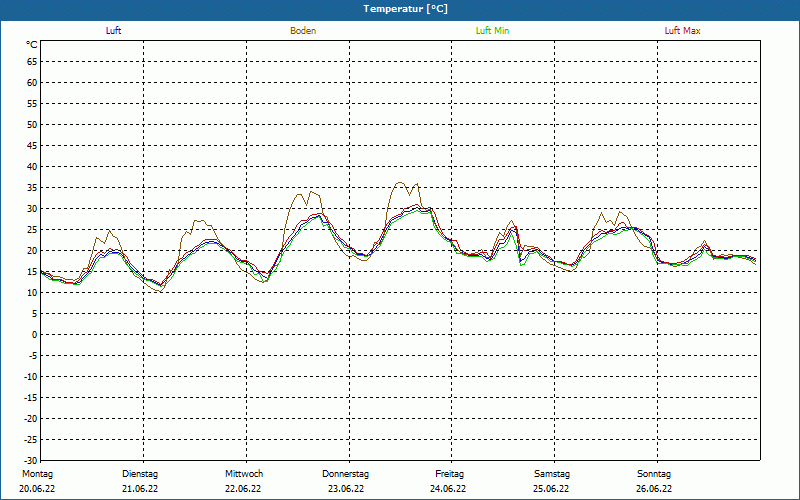This screenshot has width=800, height=500.
Task: Click the date 26.06.22
Action: click(654, 489)
